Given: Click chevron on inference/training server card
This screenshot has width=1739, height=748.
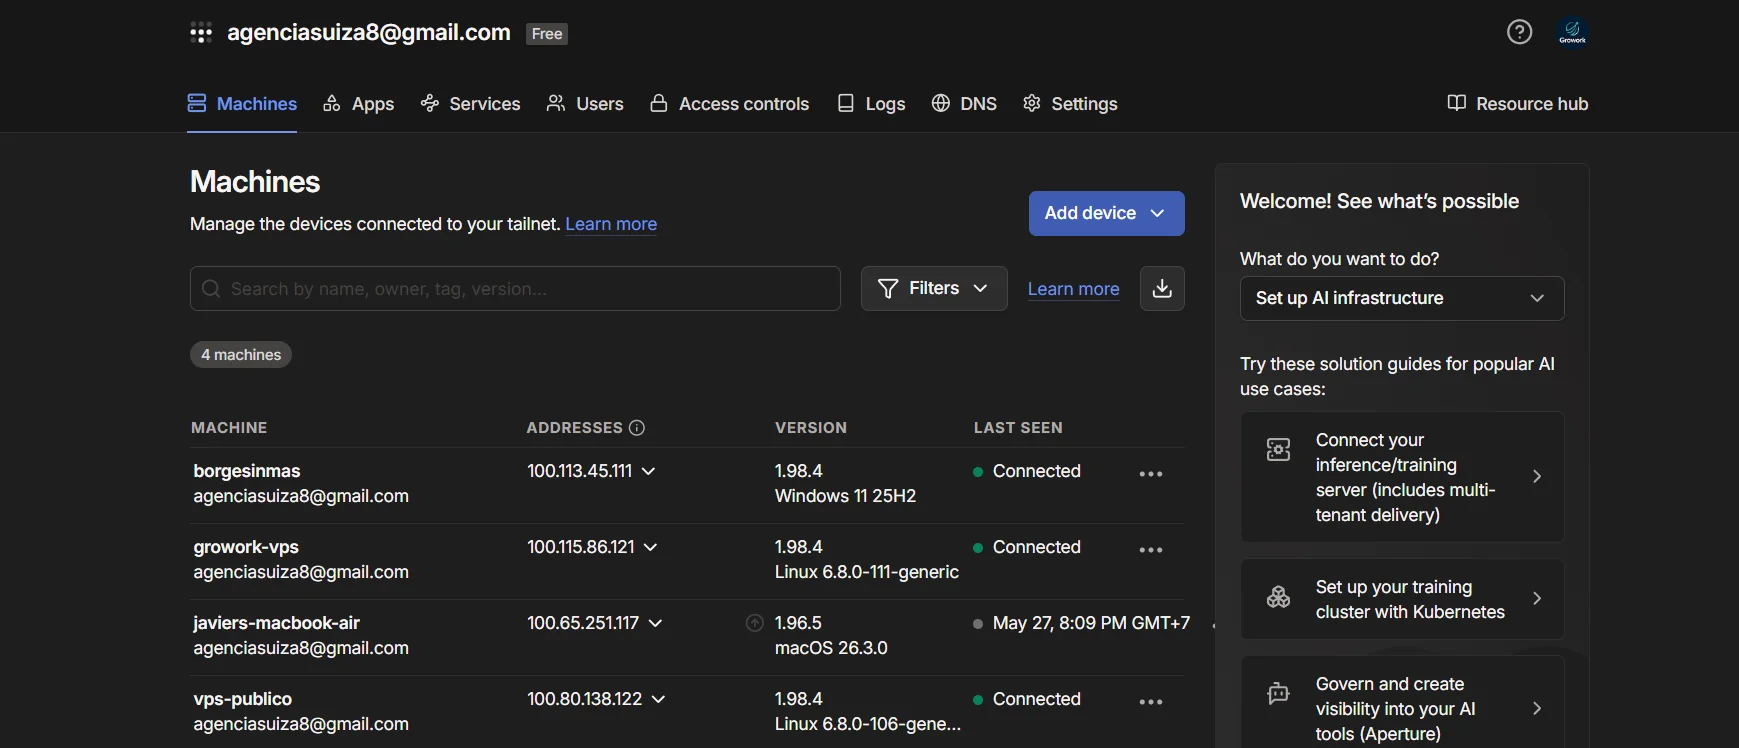Looking at the screenshot, I should pyautogui.click(x=1537, y=477).
